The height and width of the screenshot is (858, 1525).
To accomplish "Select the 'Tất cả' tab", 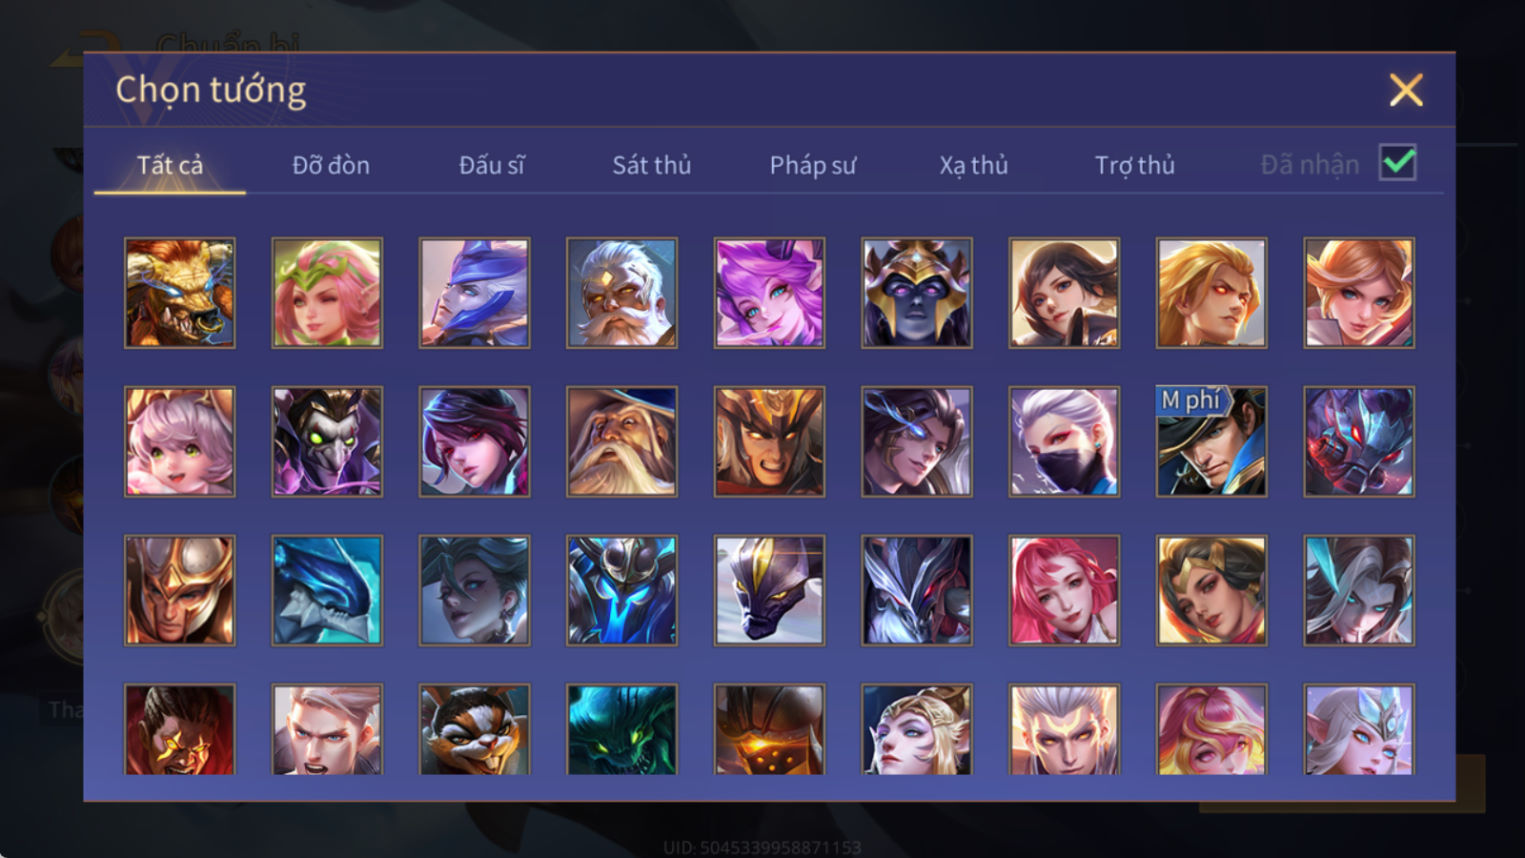I will (x=170, y=165).
